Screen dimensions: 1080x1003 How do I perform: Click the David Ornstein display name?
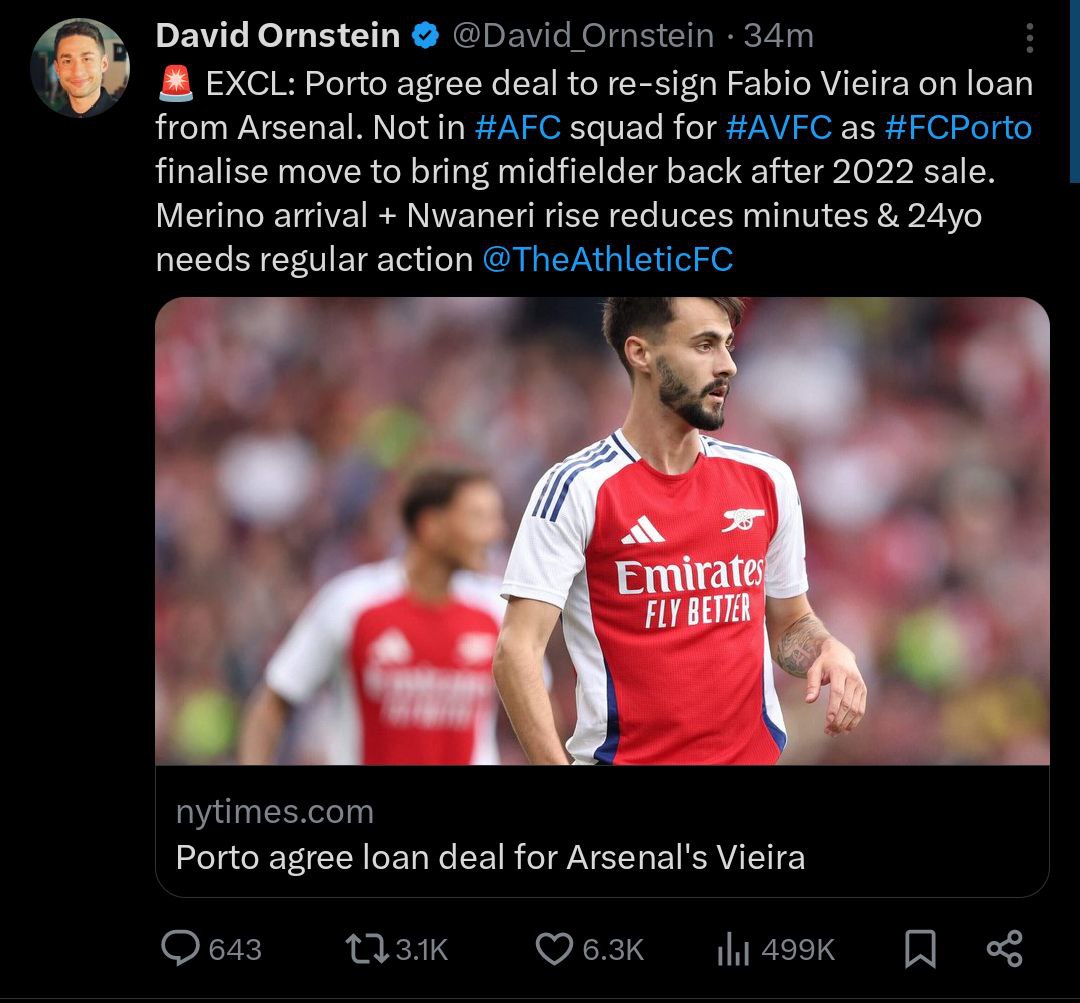click(x=278, y=37)
